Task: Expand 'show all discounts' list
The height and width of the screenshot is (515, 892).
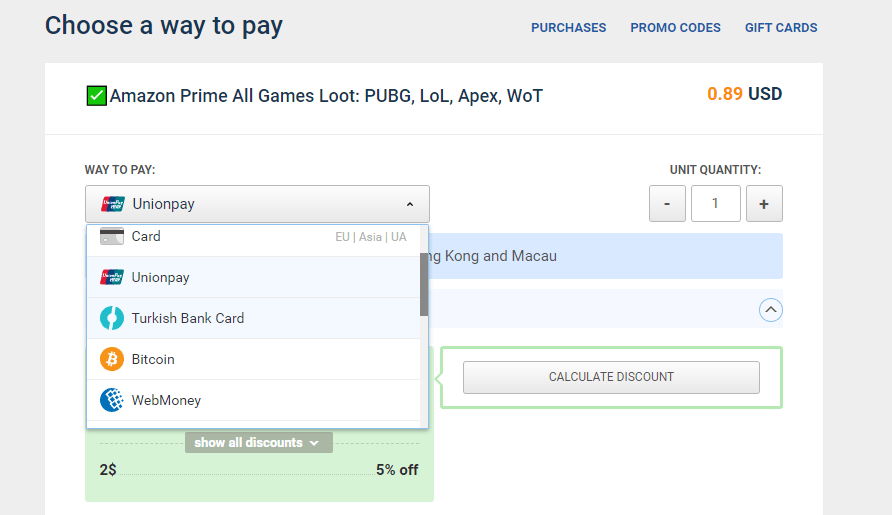Action: [258, 442]
